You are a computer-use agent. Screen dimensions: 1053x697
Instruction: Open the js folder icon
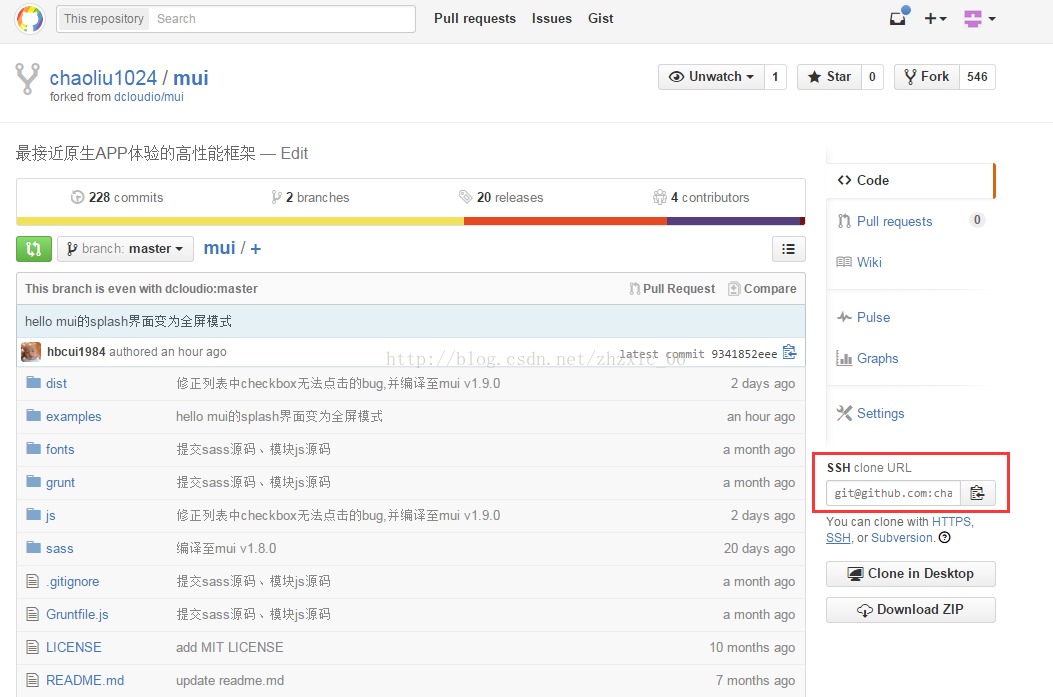point(34,514)
